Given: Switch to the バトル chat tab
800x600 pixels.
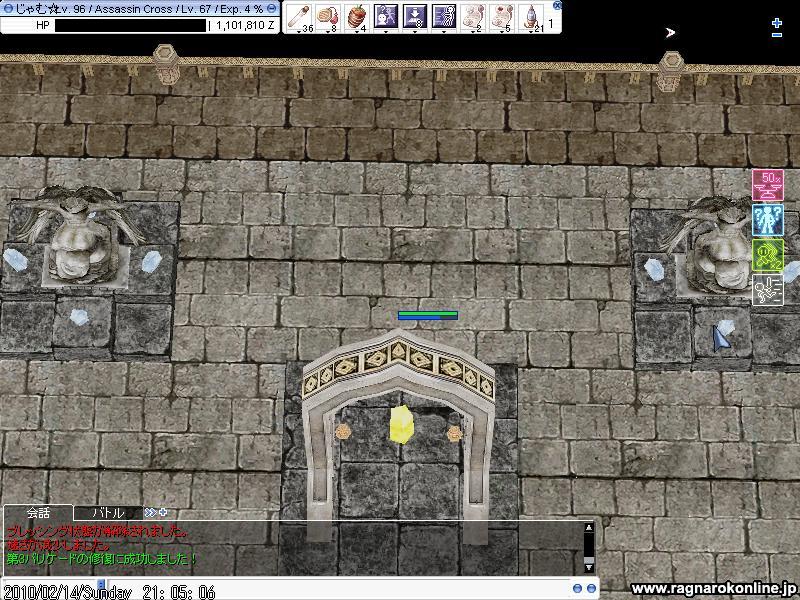Looking at the screenshot, I should click(108, 512).
